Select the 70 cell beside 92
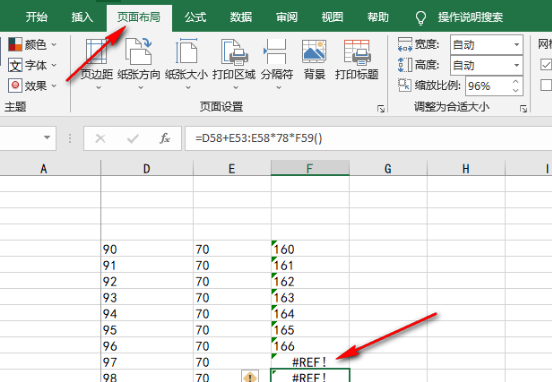The height and width of the screenshot is (382, 552). [x=232, y=281]
